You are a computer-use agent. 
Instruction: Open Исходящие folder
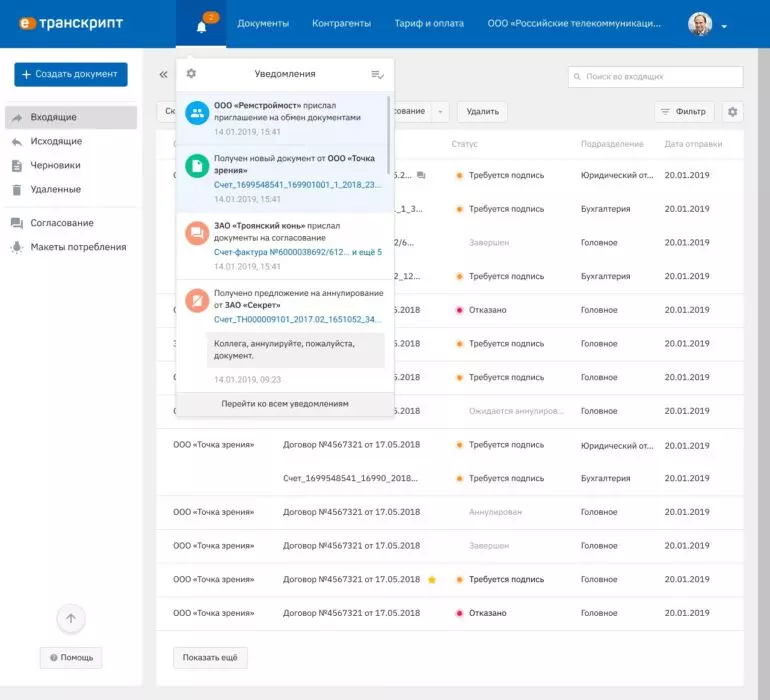pyautogui.click(x=56, y=141)
